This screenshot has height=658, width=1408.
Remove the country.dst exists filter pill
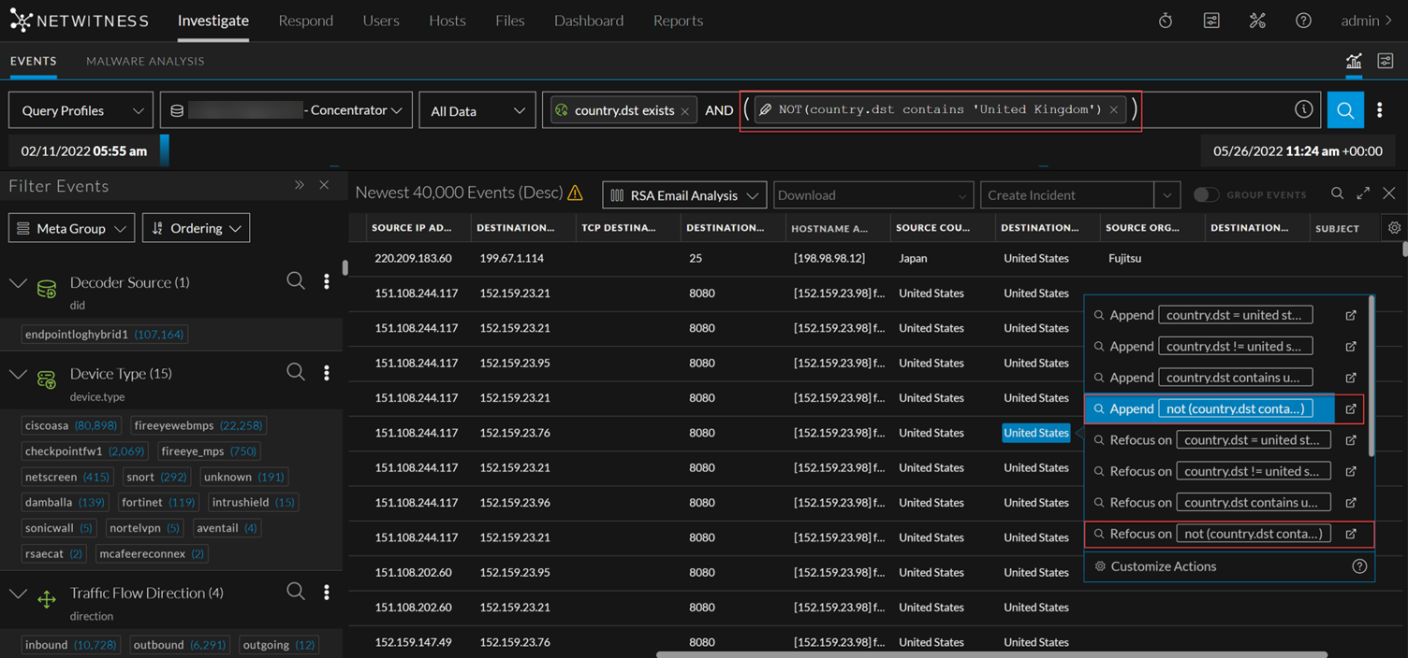pos(685,111)
